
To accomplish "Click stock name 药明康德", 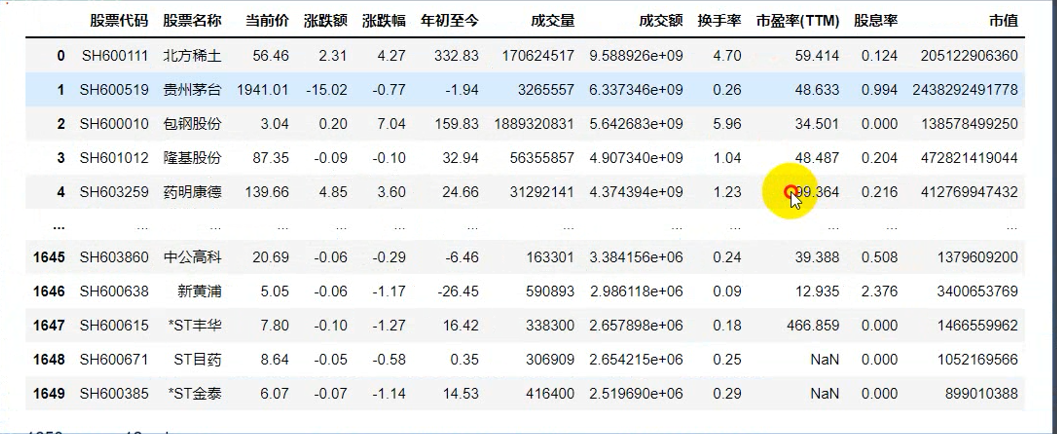I will (192, 192).
